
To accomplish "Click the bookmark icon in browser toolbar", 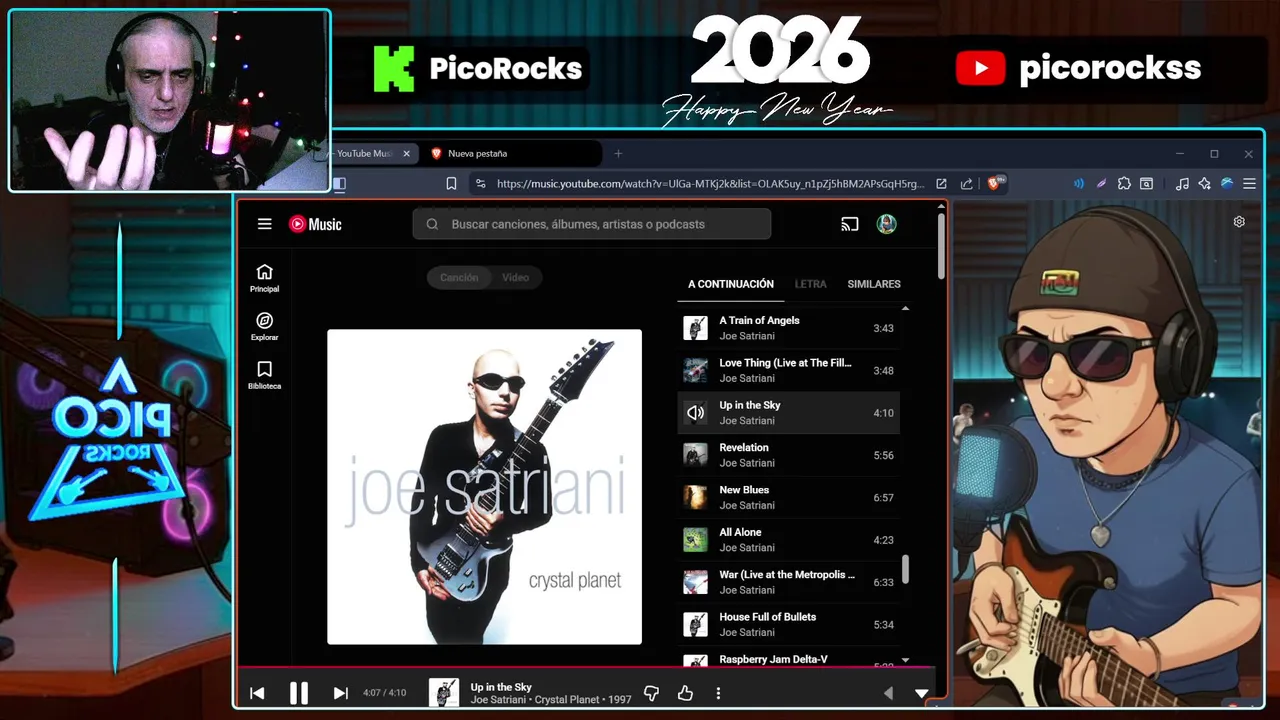I will point(451,184).
